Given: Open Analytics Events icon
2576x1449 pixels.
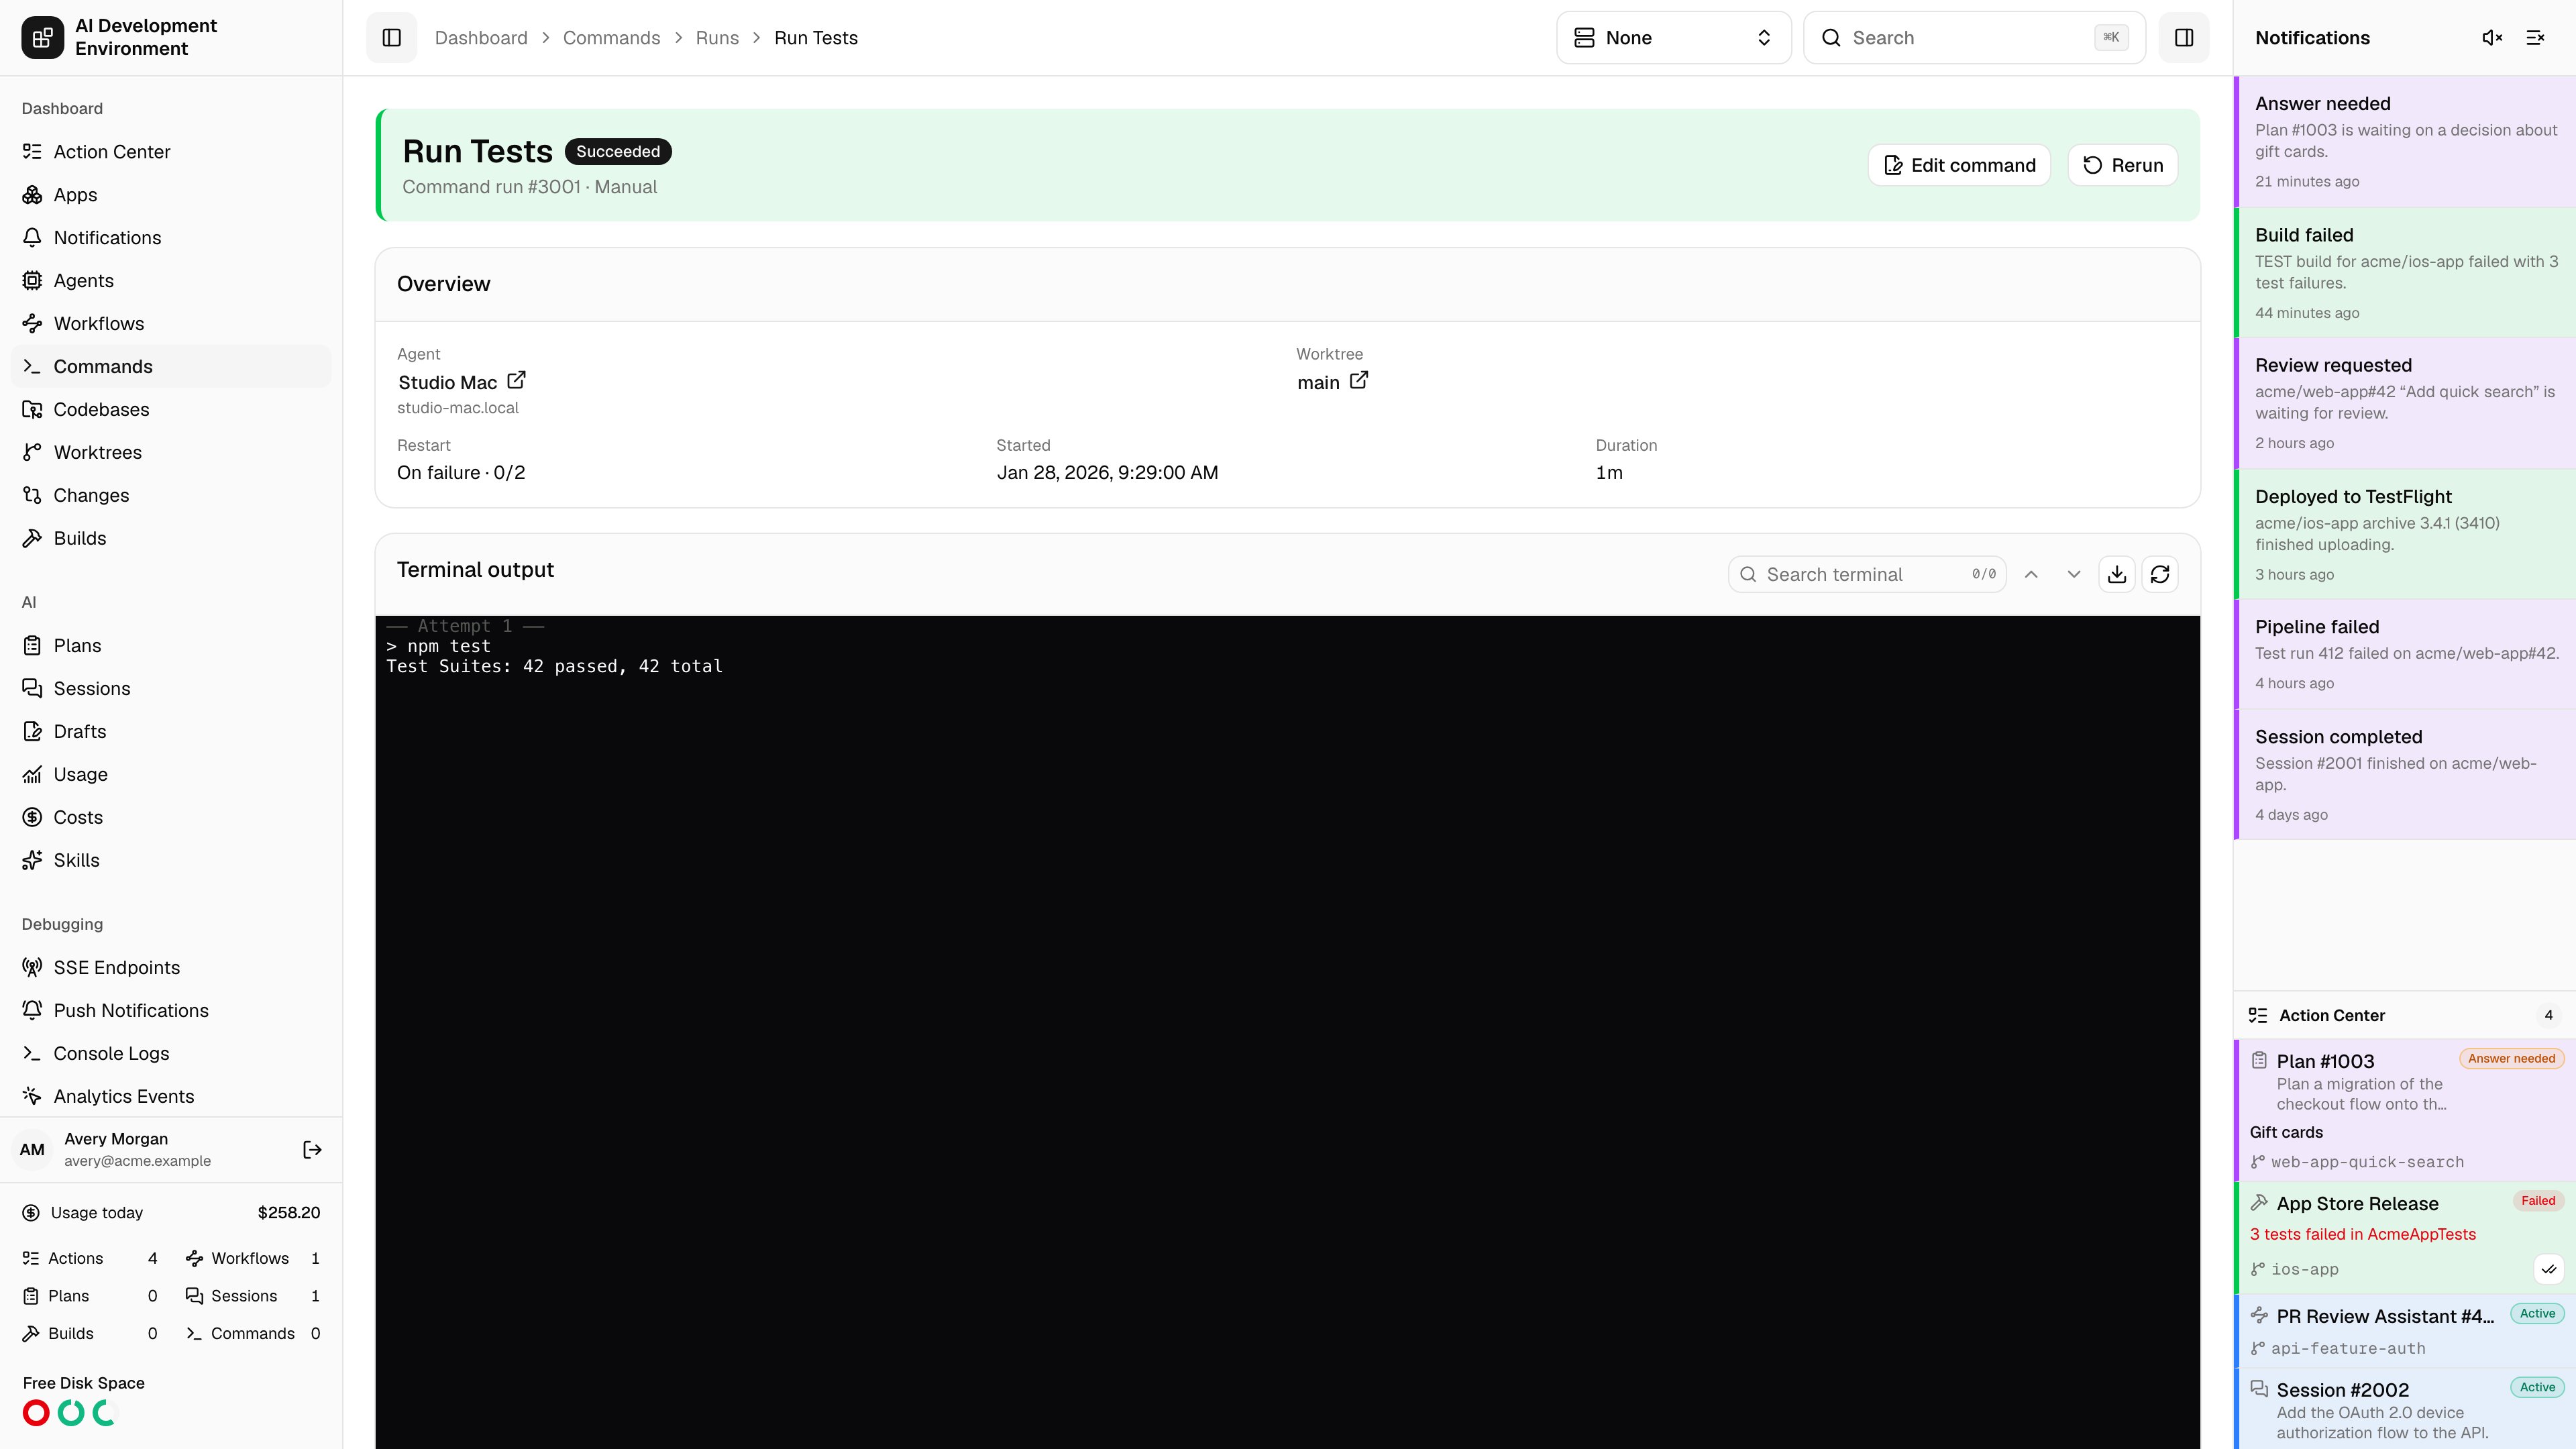Looking at the screenshot, I should point(32,1097).
